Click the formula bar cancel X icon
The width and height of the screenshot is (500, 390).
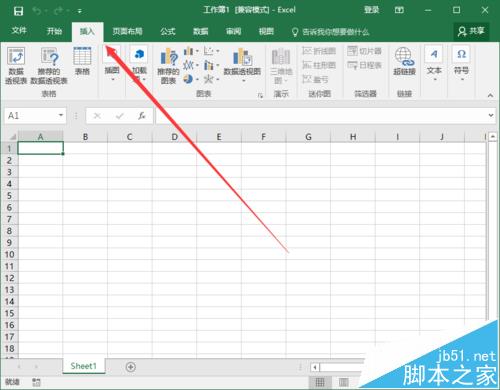tap(97, 116)
